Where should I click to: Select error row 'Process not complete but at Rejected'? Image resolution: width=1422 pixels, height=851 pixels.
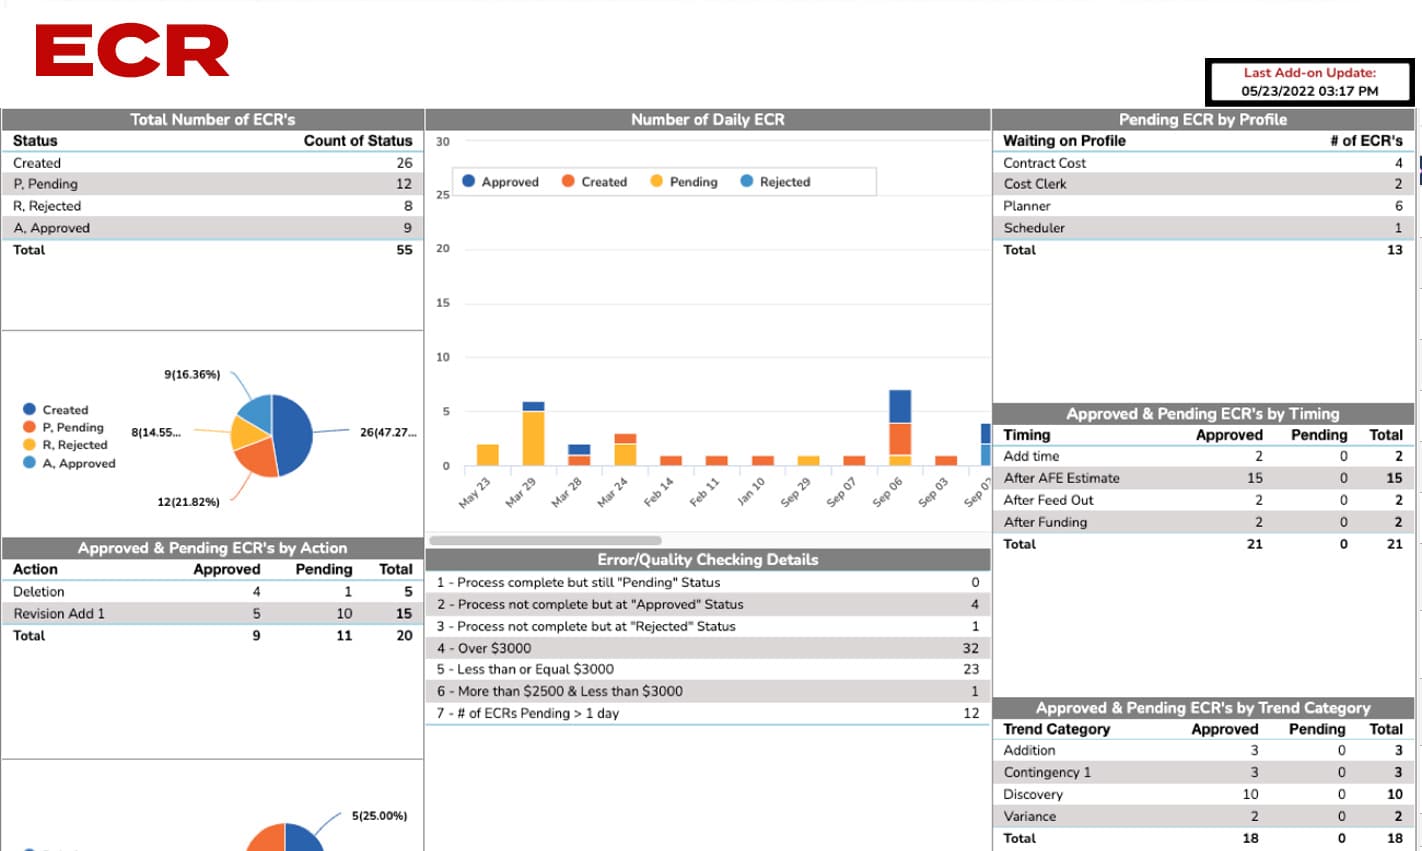pos(708,626)
